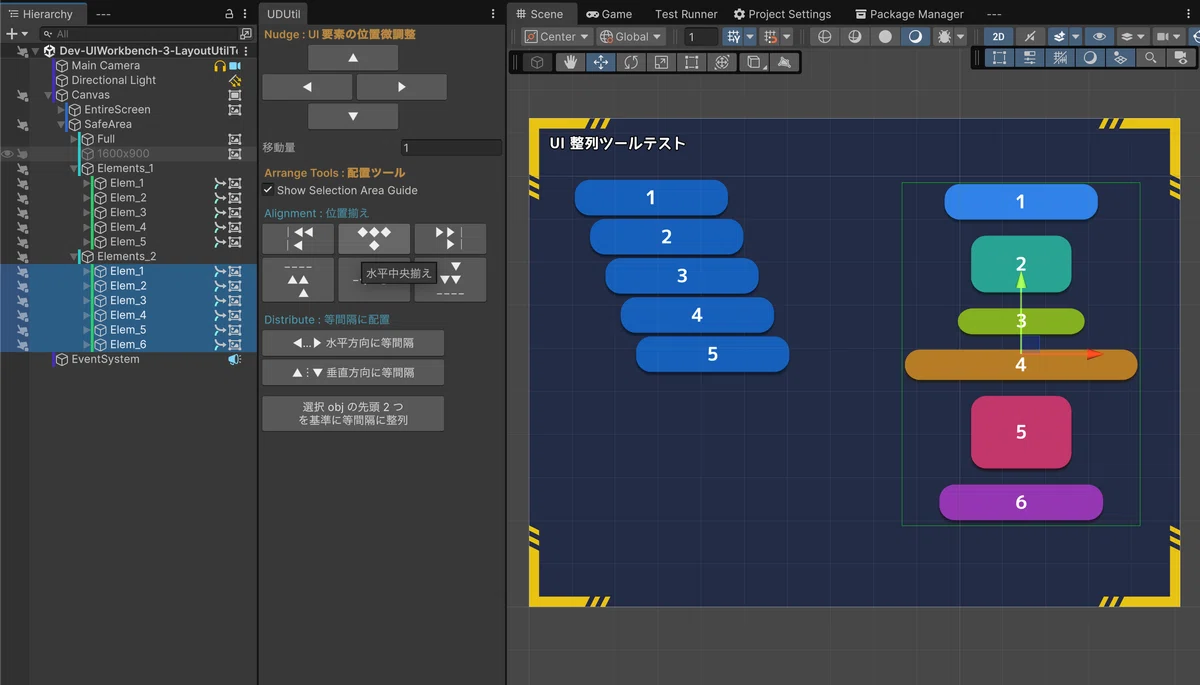The width and height of the screenshot is (1200, 685).
Task: Toggle picking of Canvas in hierarchy
Action: (21, 95)
